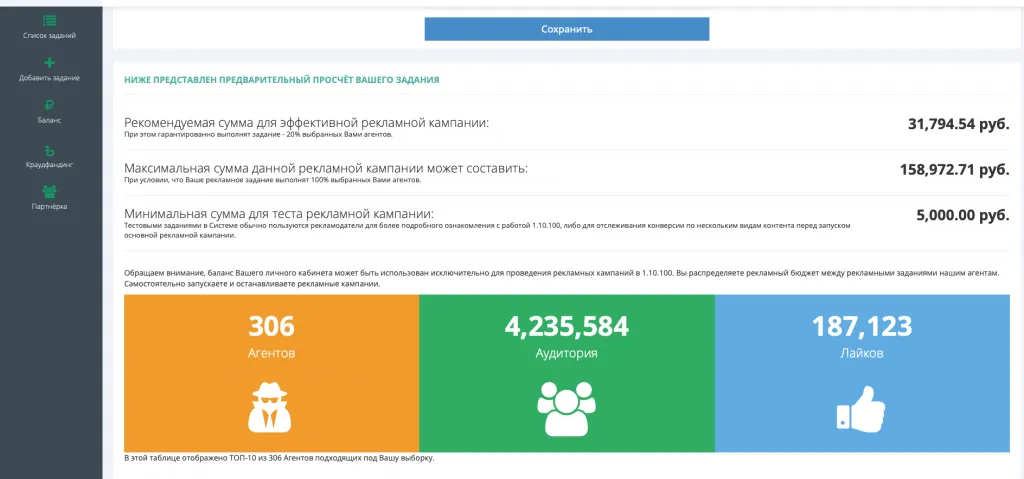1024x479 pixels.
Task: Click the audience group icon in green card
Action: click(x=567, y=408)
